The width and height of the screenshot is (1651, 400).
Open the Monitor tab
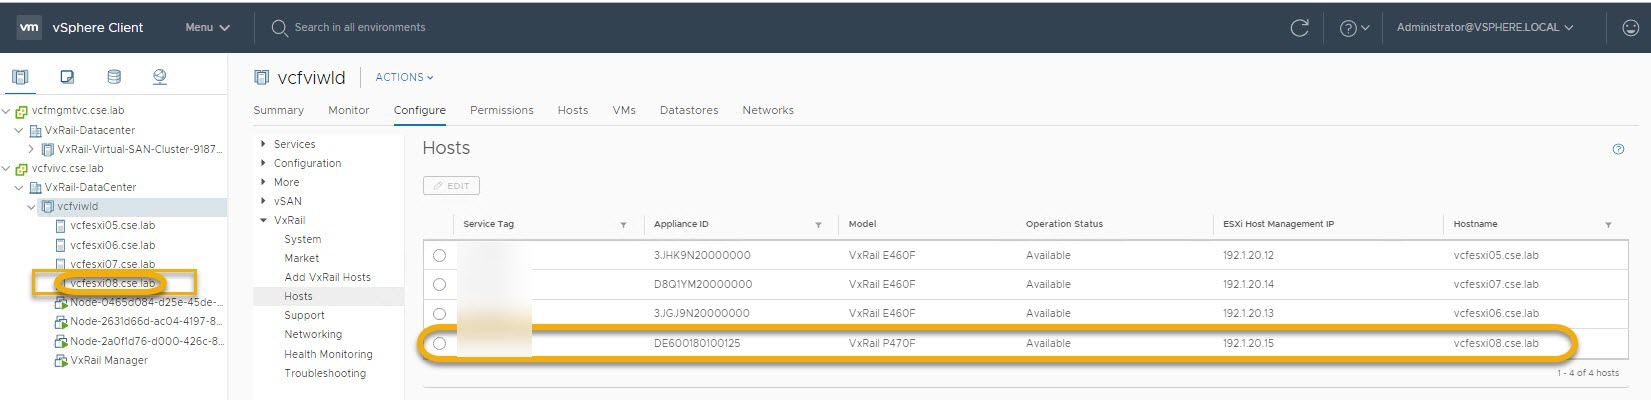click(x=348, y=110)
